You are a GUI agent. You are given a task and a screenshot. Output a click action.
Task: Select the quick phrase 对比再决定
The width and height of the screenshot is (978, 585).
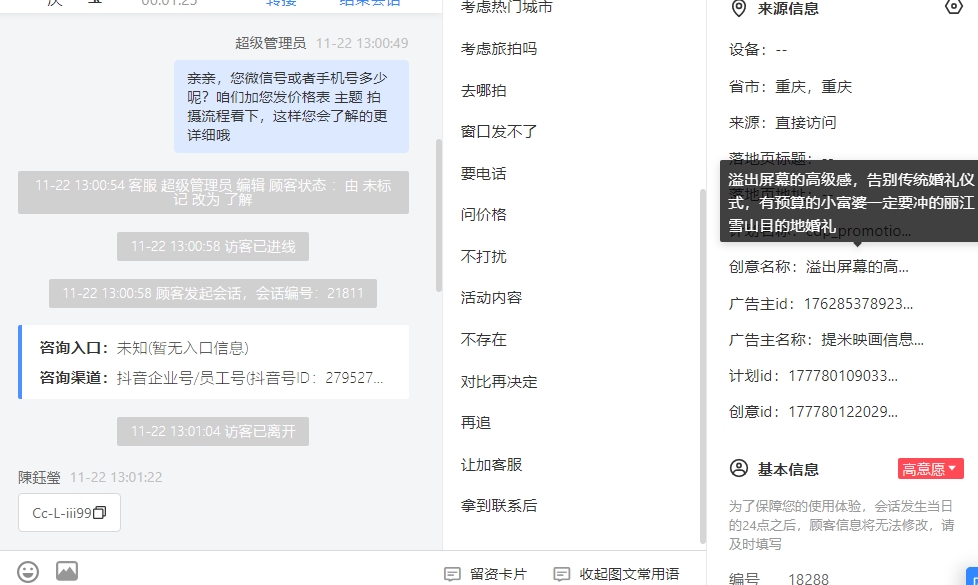499,382
